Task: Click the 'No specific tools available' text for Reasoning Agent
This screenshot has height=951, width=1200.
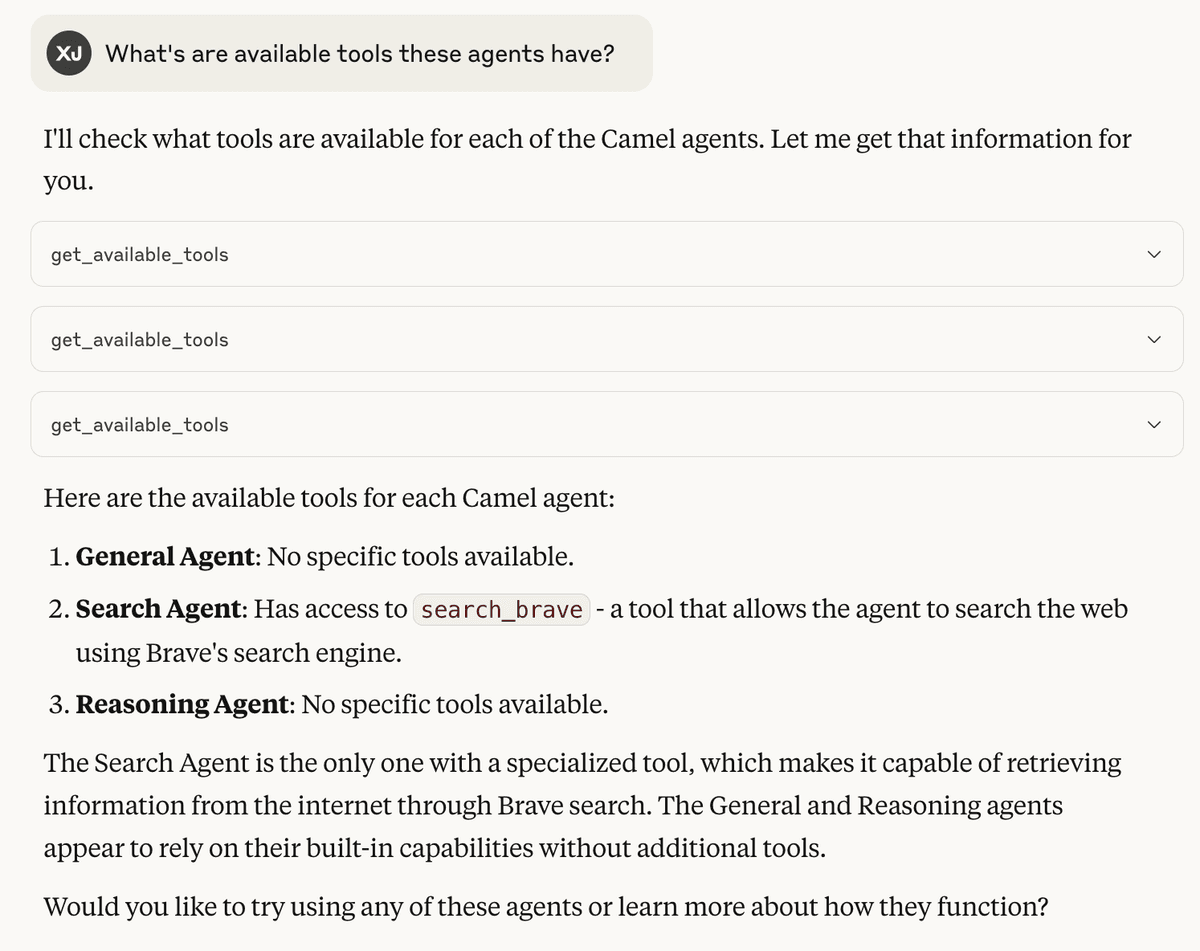Action: pyautogui.click(x=454, y=704)
